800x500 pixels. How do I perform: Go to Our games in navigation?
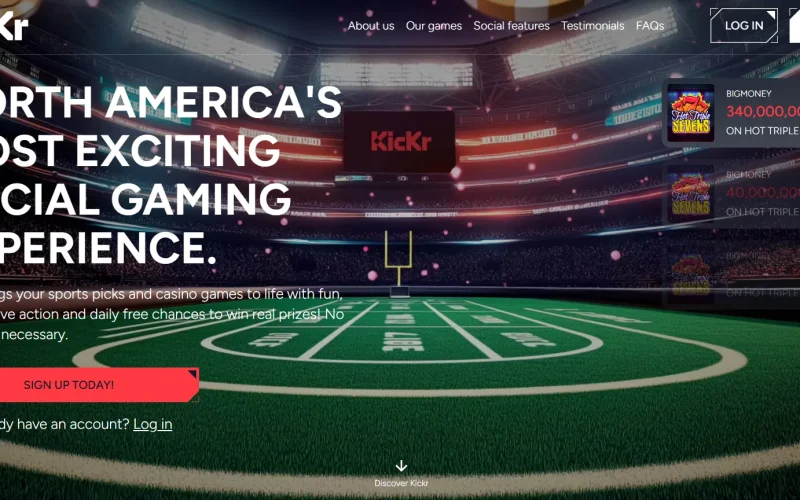[434, 26]
